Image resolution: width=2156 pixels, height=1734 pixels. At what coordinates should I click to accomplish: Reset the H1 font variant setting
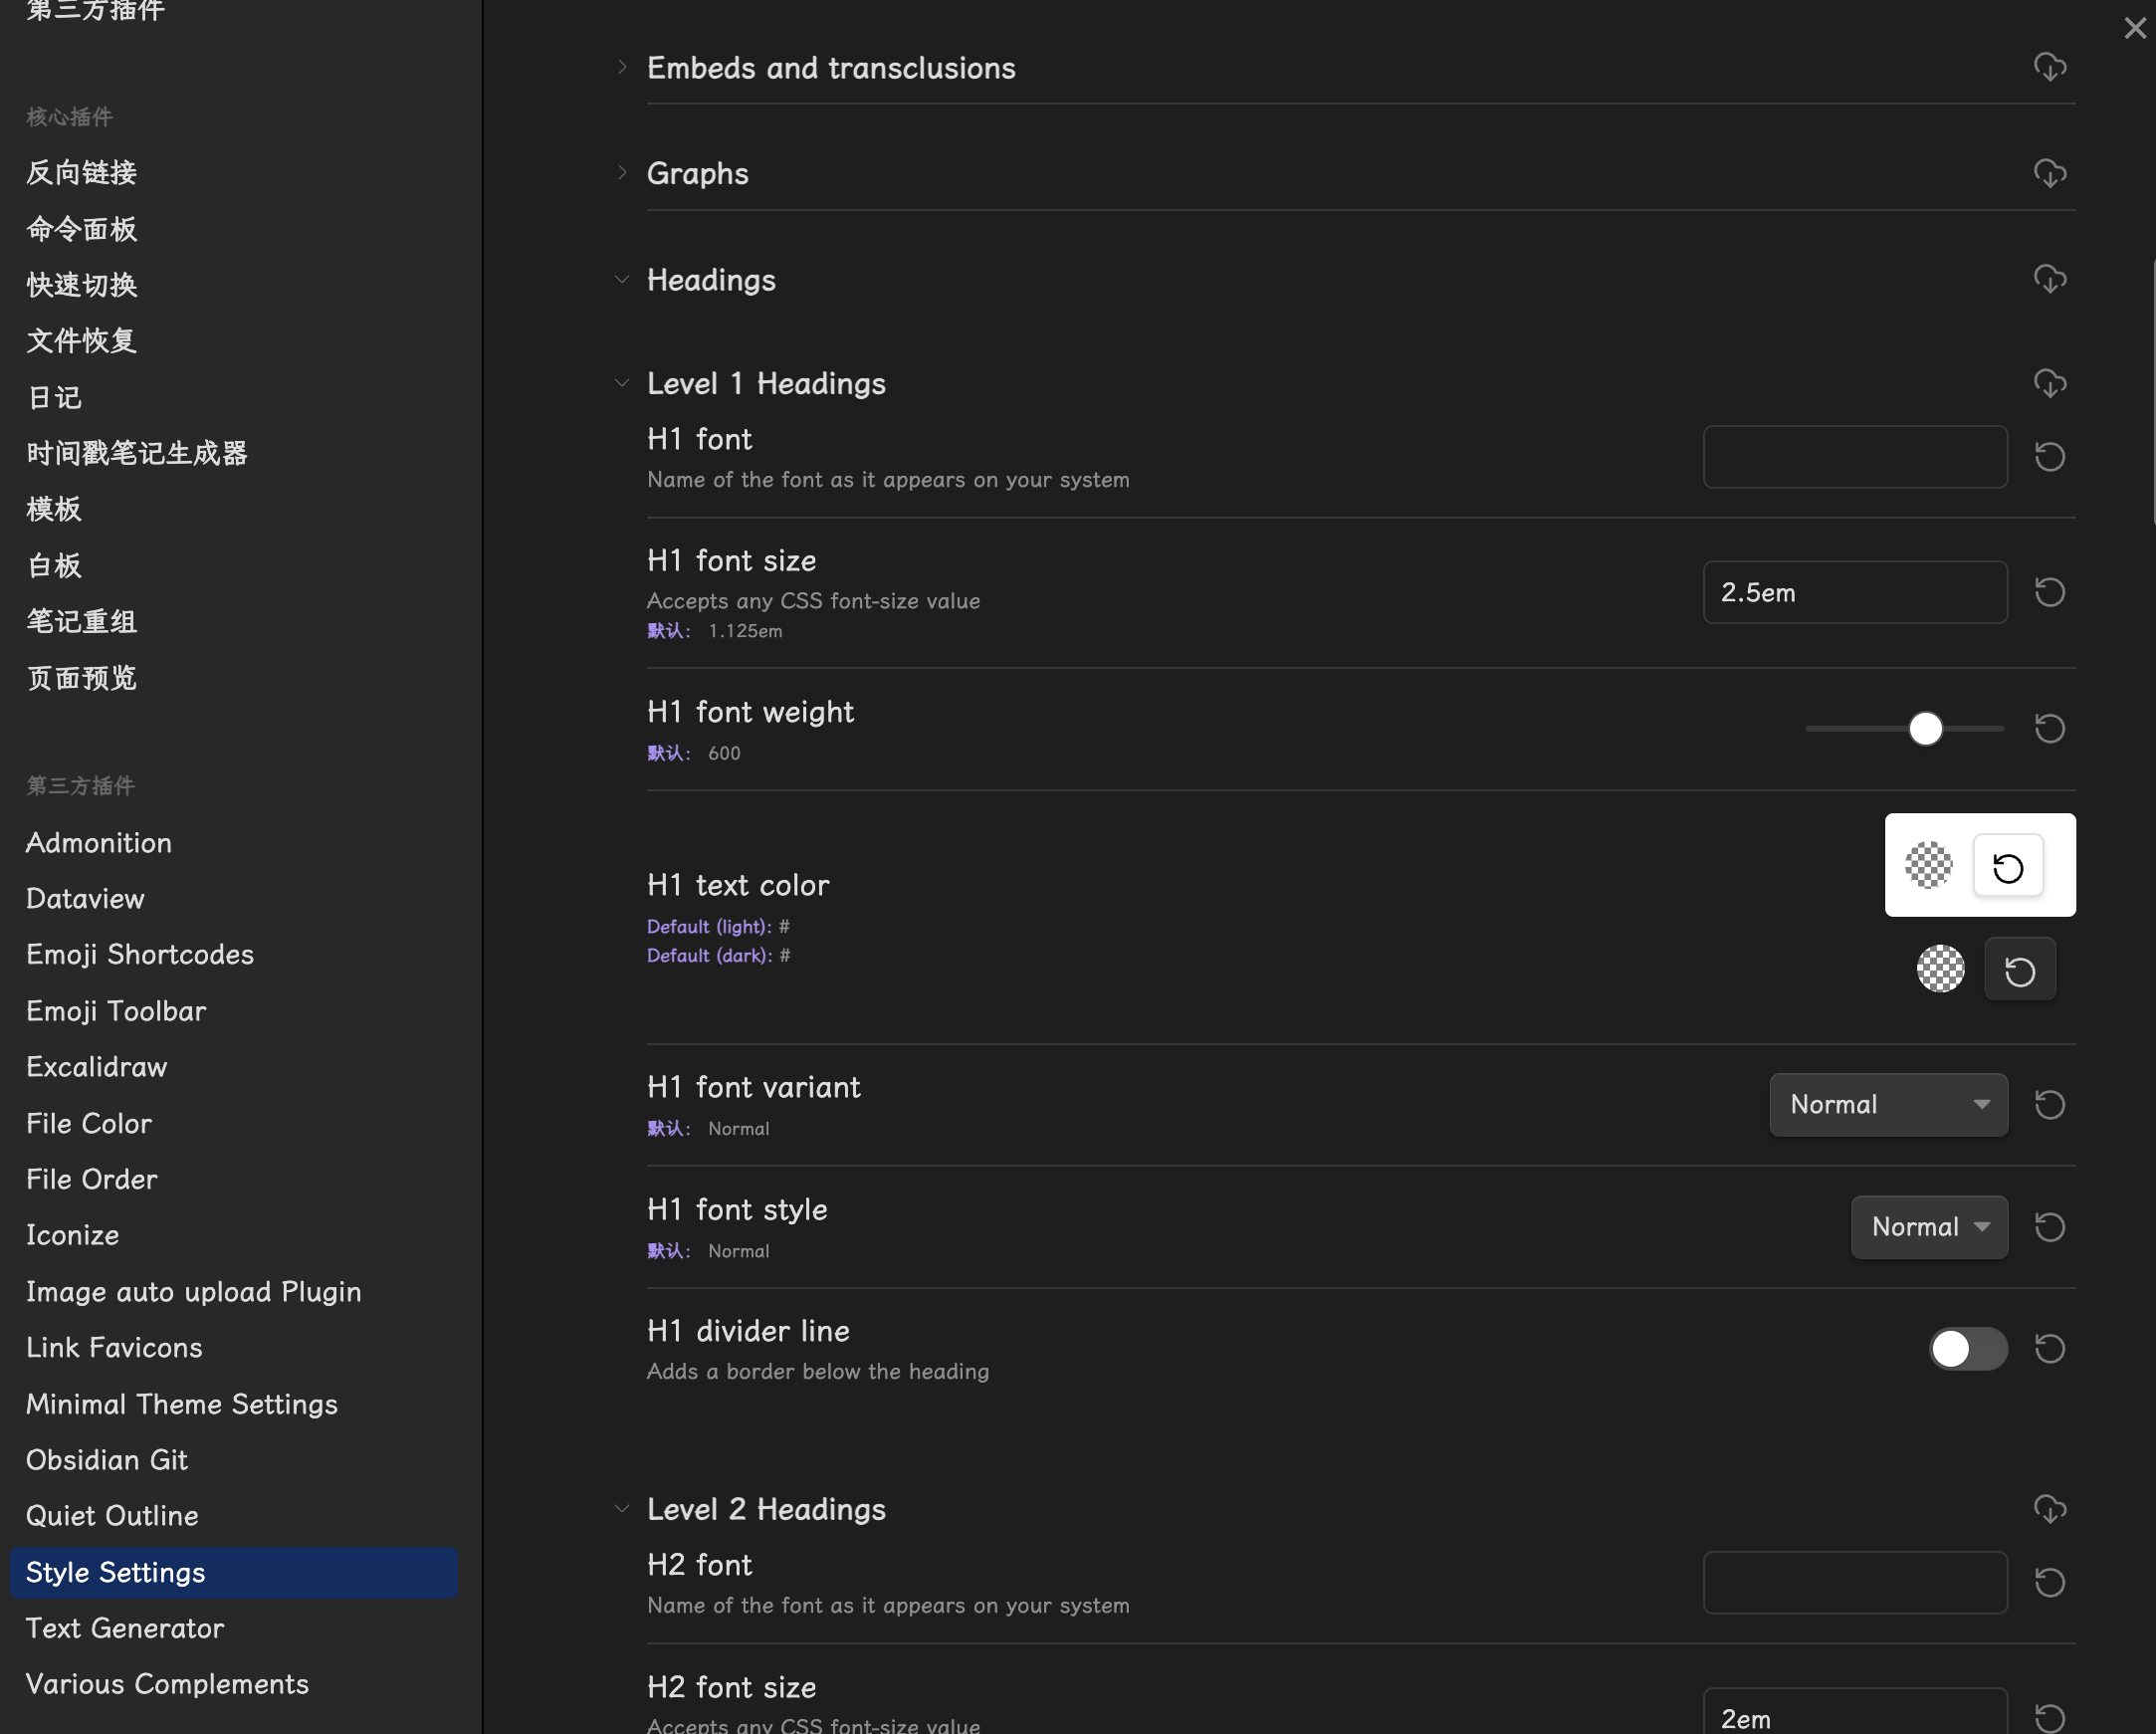tap(2049, 1104)
